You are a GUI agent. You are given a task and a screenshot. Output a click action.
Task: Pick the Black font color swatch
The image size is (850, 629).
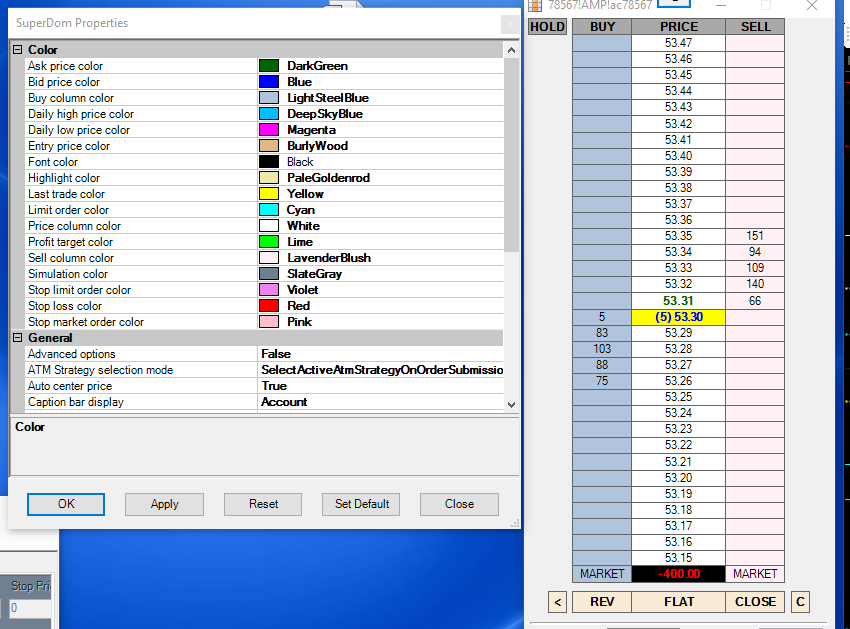tap(269, 162)
